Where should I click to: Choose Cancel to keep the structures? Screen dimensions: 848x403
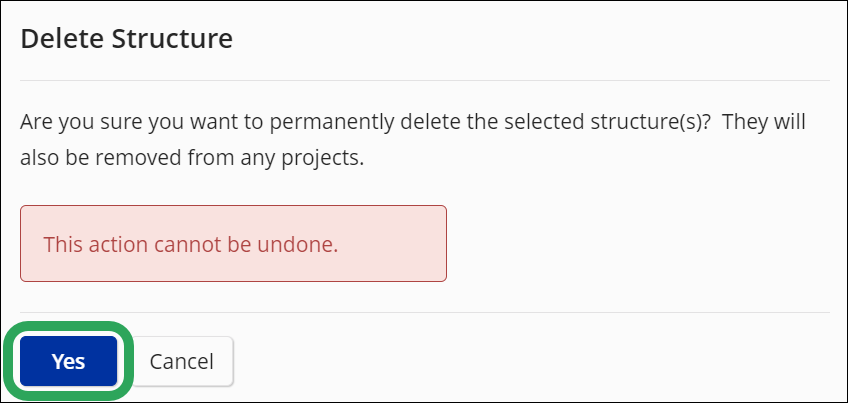click(x=181, y=361)
